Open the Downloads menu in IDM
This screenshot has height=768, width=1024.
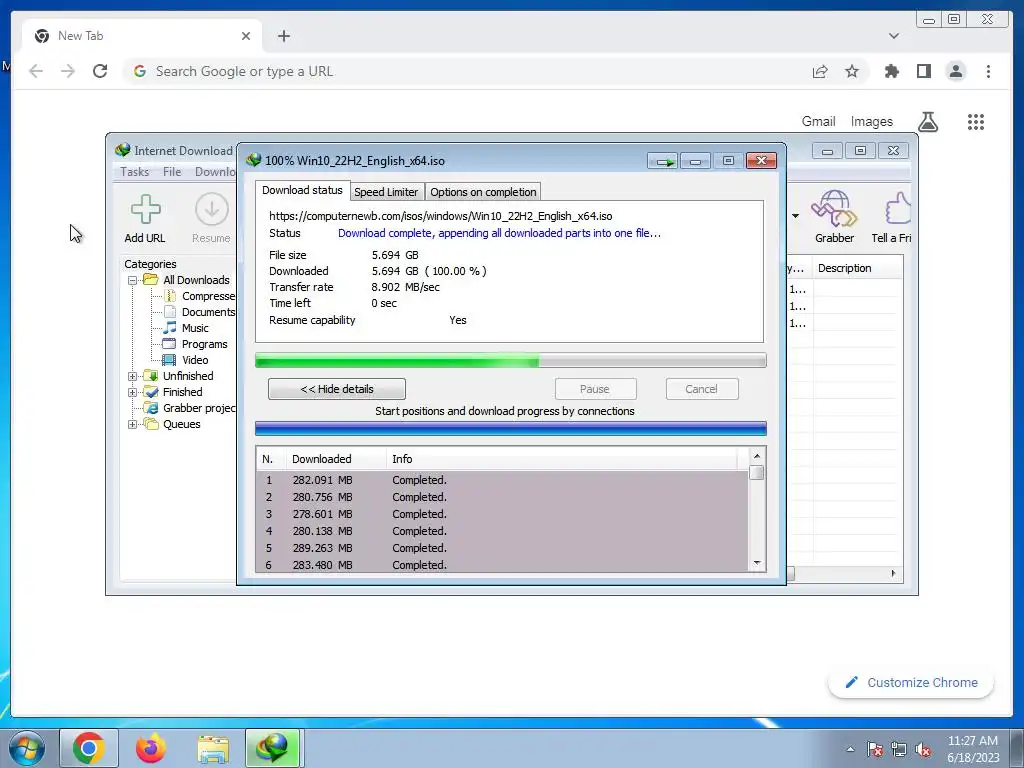(x=215, y=172)
